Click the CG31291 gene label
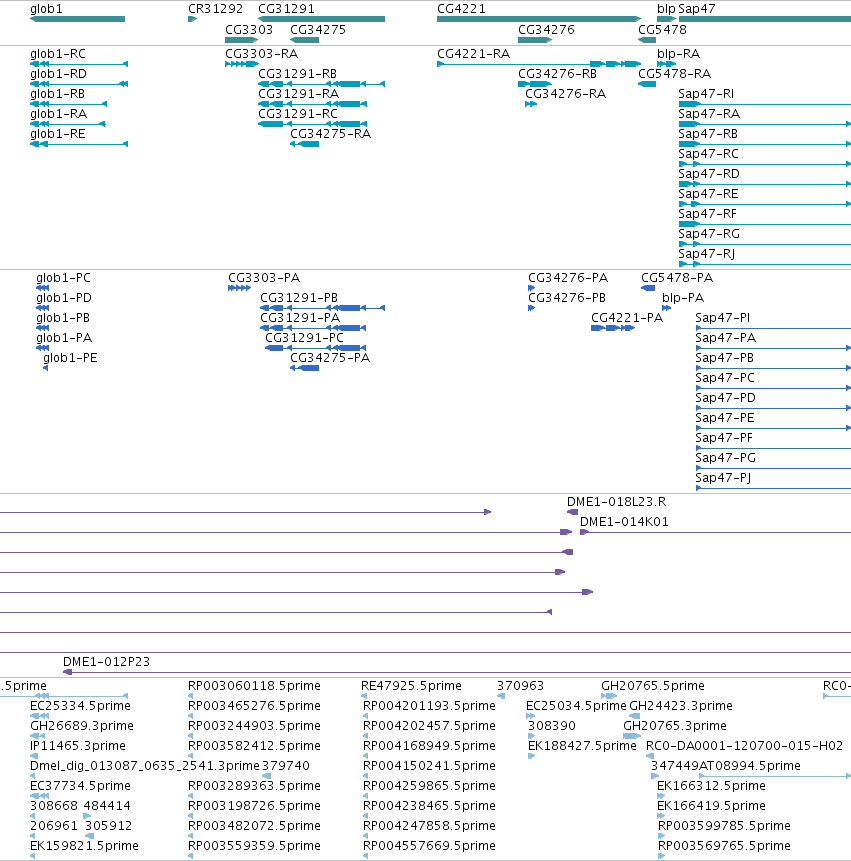 pos(286,9)
